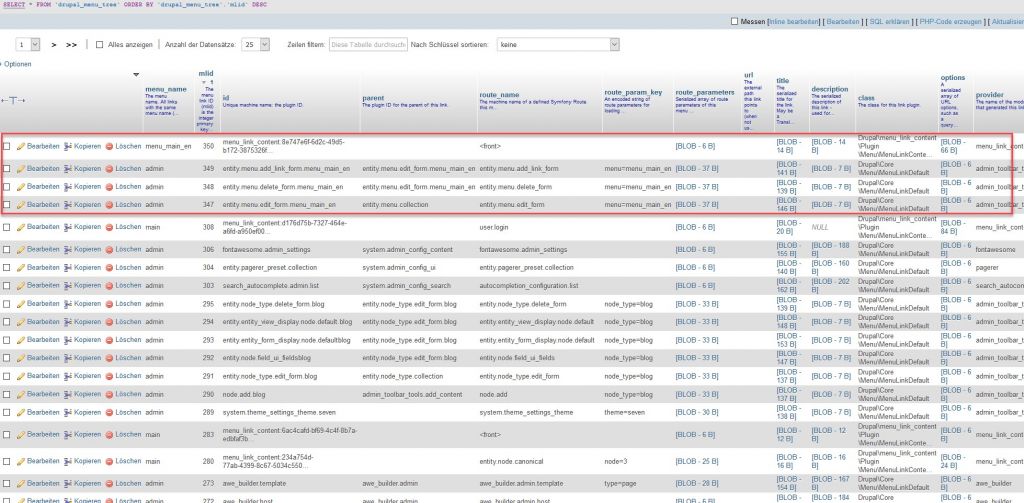
Task: Click the edit pencil icon for row 350
Action: [x=21, y=146]
